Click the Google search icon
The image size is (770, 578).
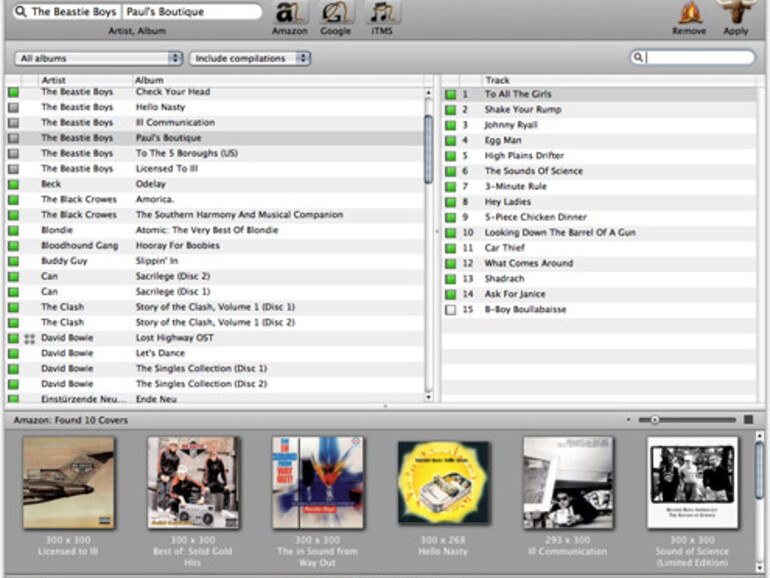pos(335,13)
